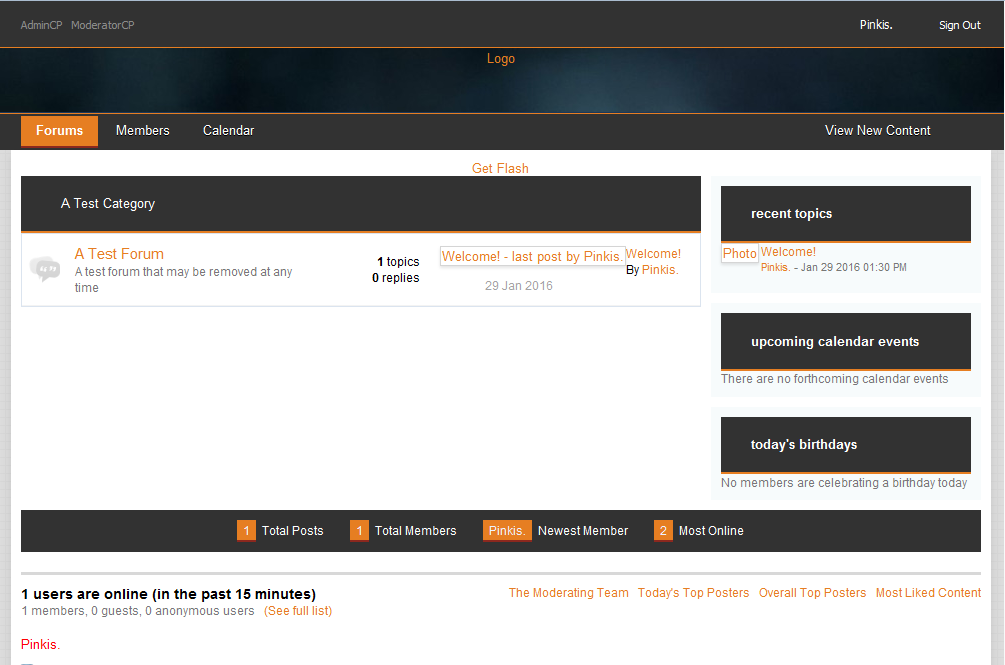Image resolution: width=1005 pixels, height=665 pixels.
Task: Open the Calendar tab
Action: [x=228, y=131]
